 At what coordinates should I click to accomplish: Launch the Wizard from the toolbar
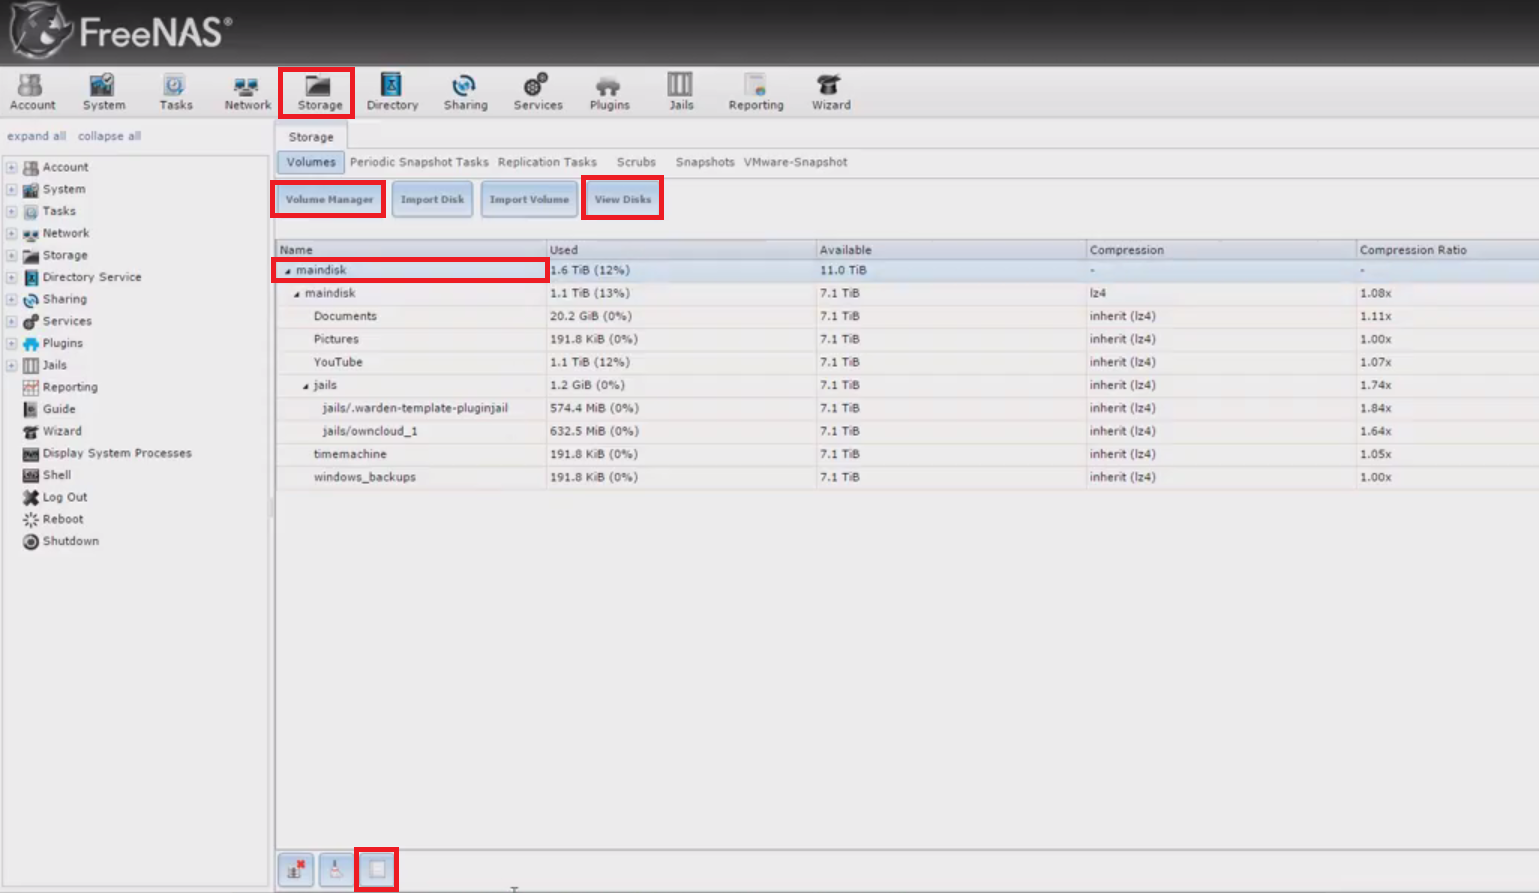830,92
